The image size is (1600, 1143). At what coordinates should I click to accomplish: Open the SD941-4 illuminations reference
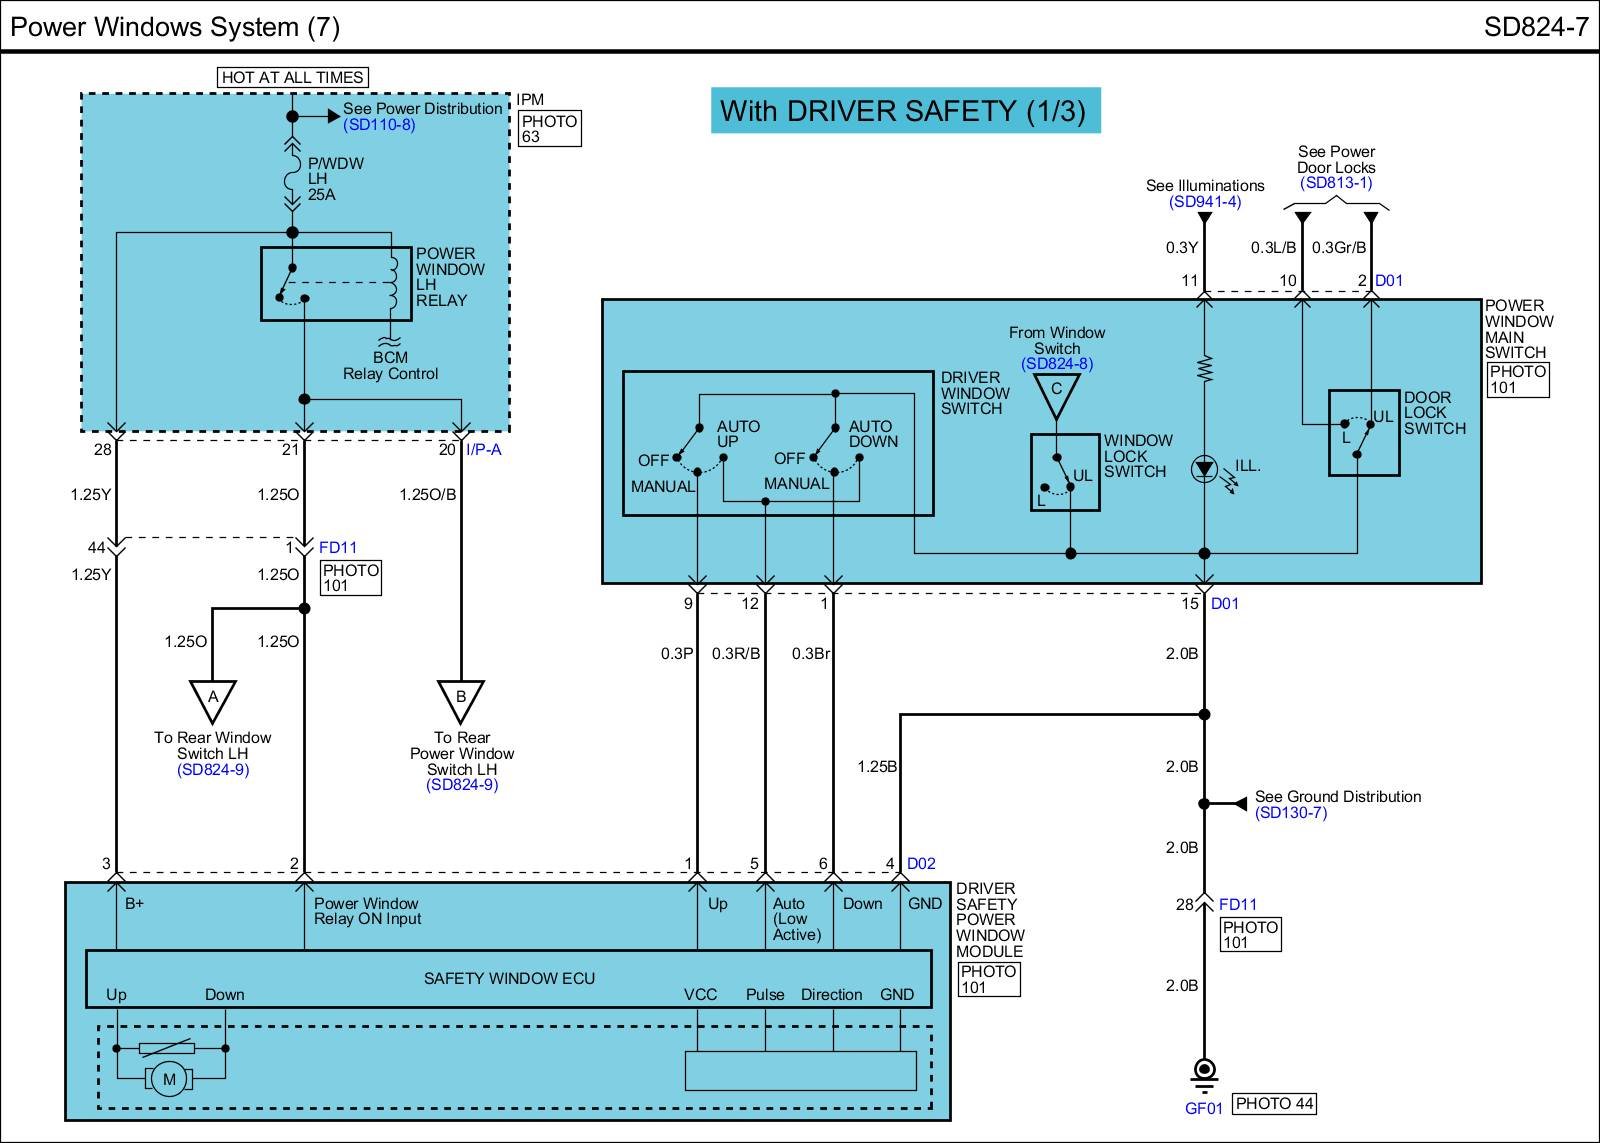[x=1205, y=202]
